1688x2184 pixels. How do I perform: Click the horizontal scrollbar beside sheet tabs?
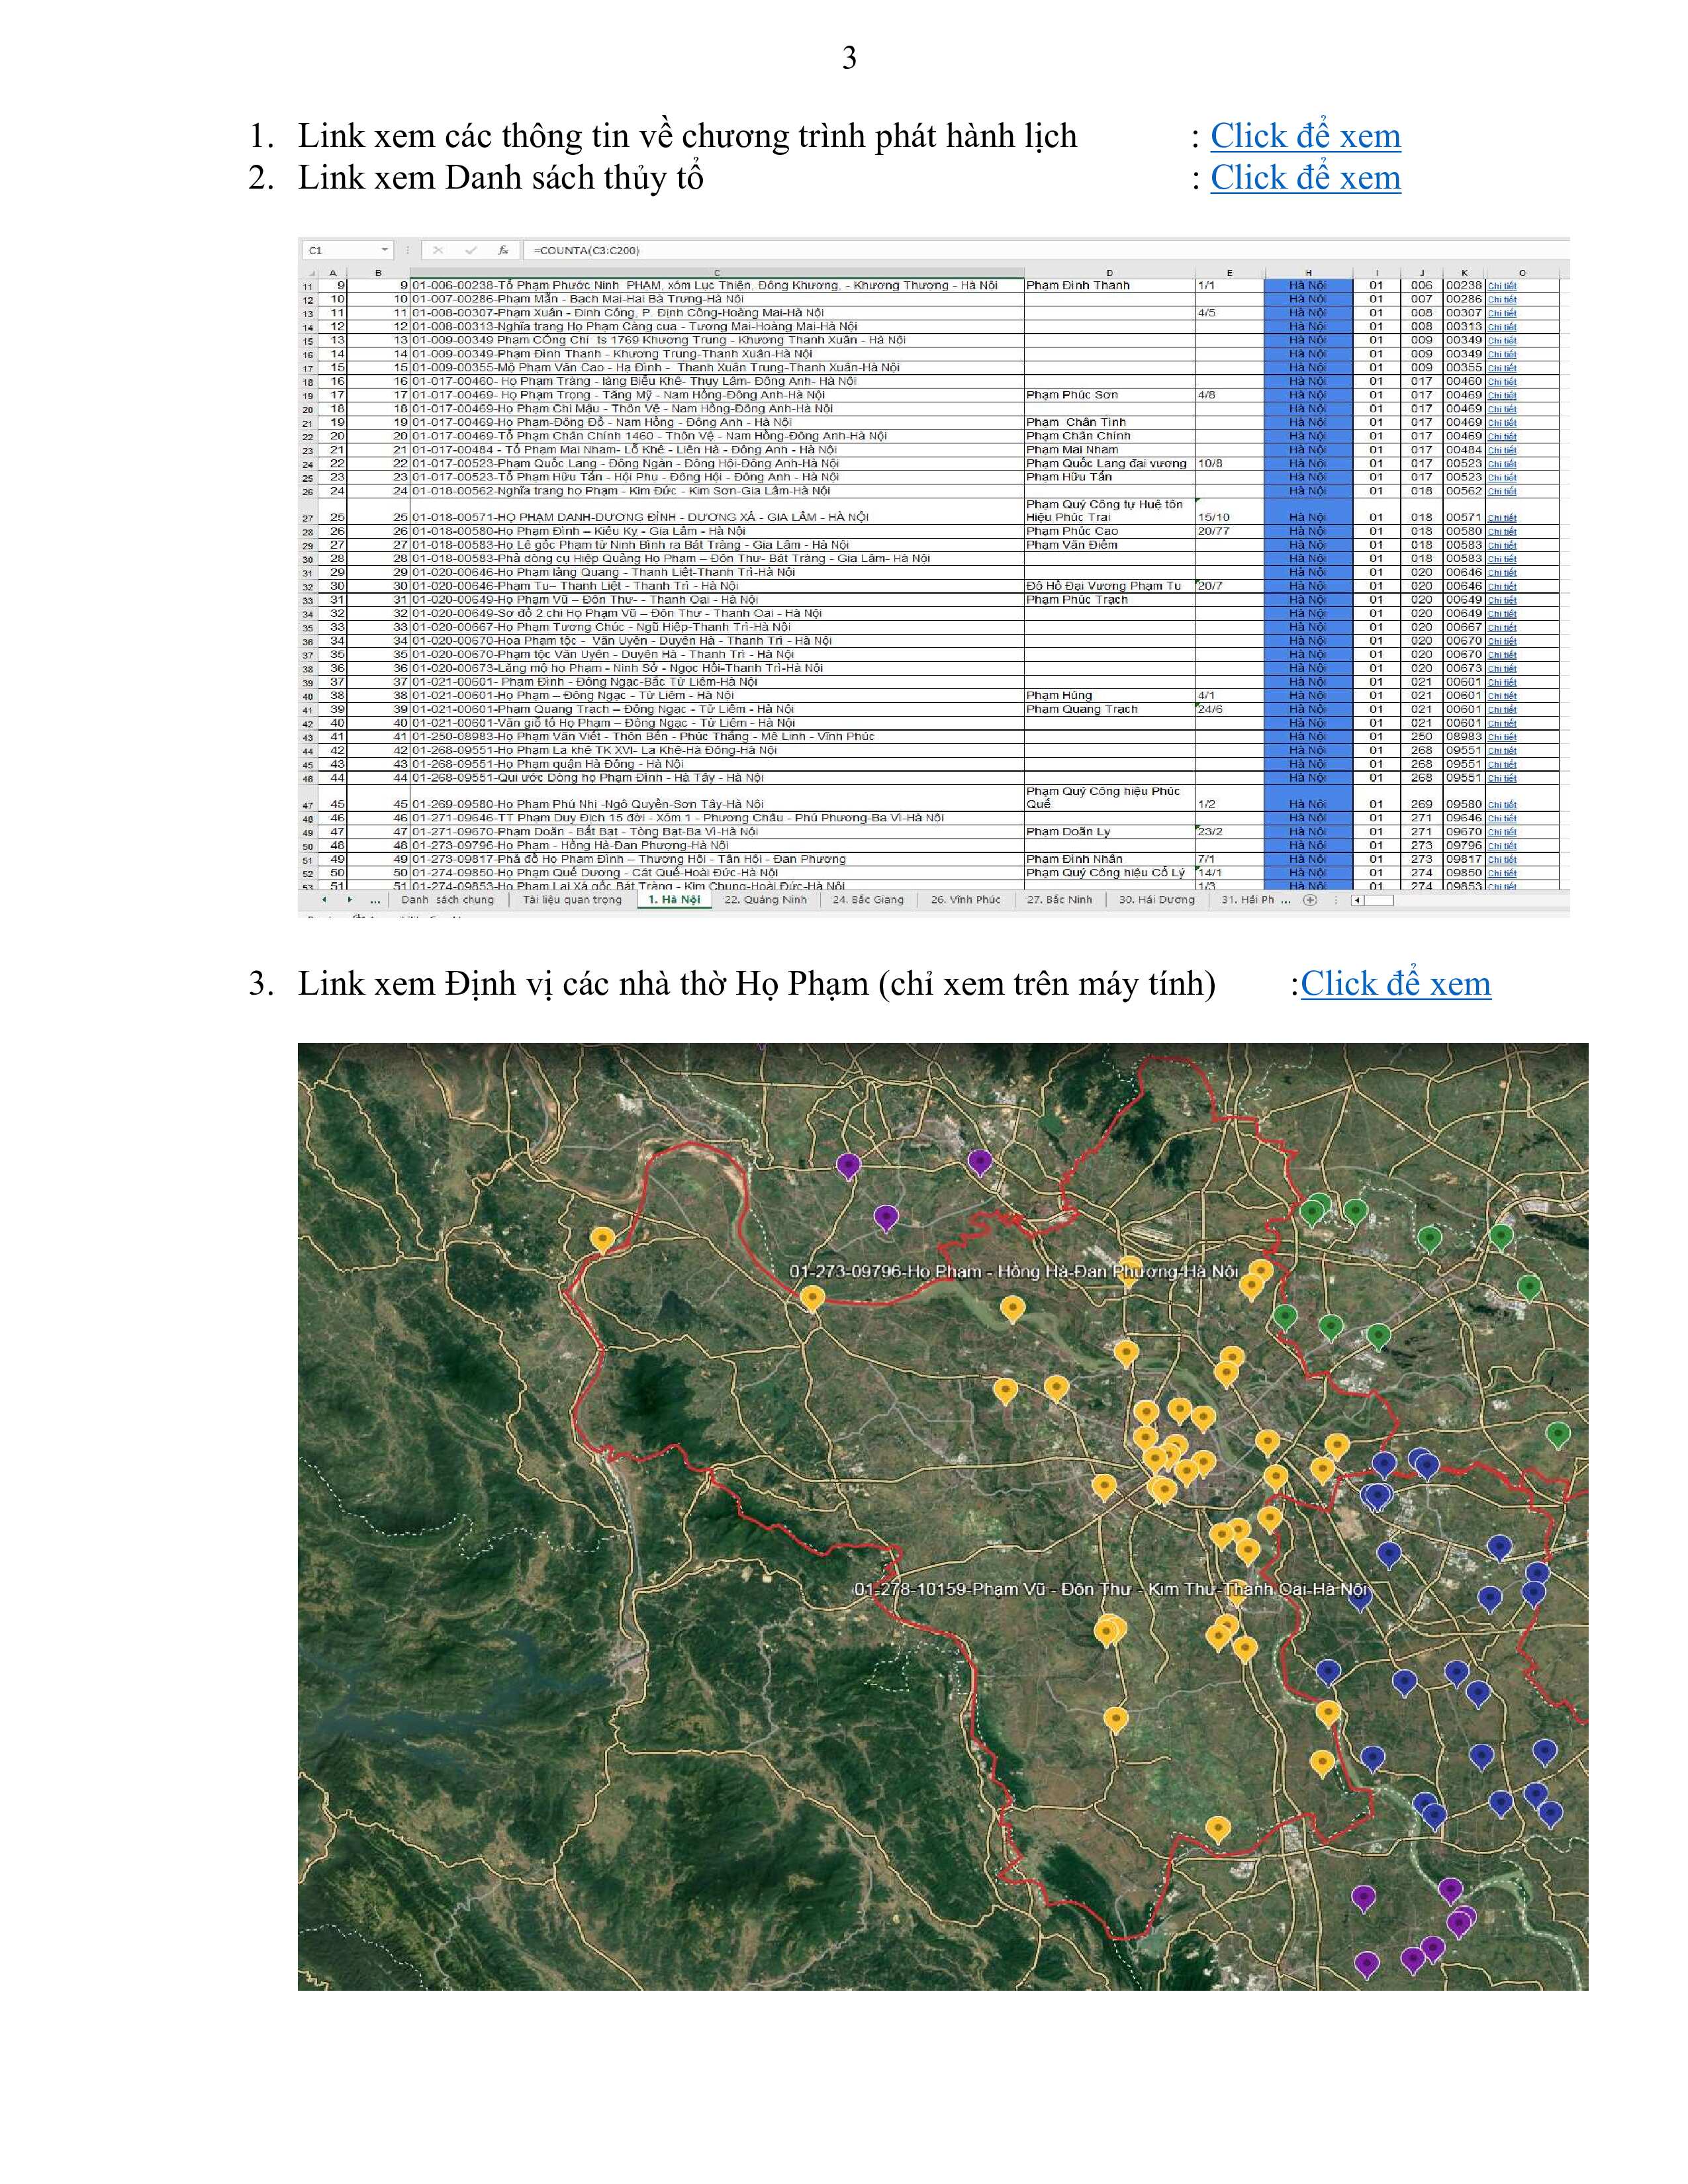[x=1380, y=899]
